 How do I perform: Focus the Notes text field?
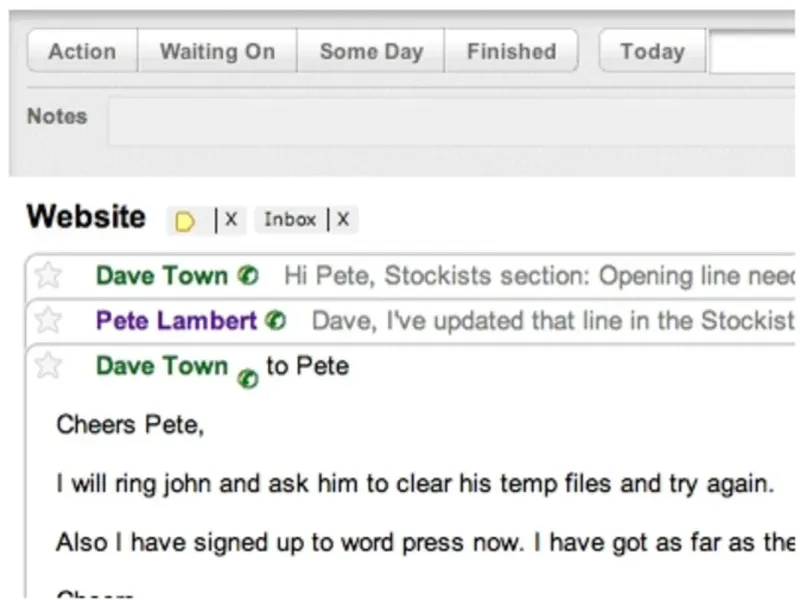click(450, 121)
